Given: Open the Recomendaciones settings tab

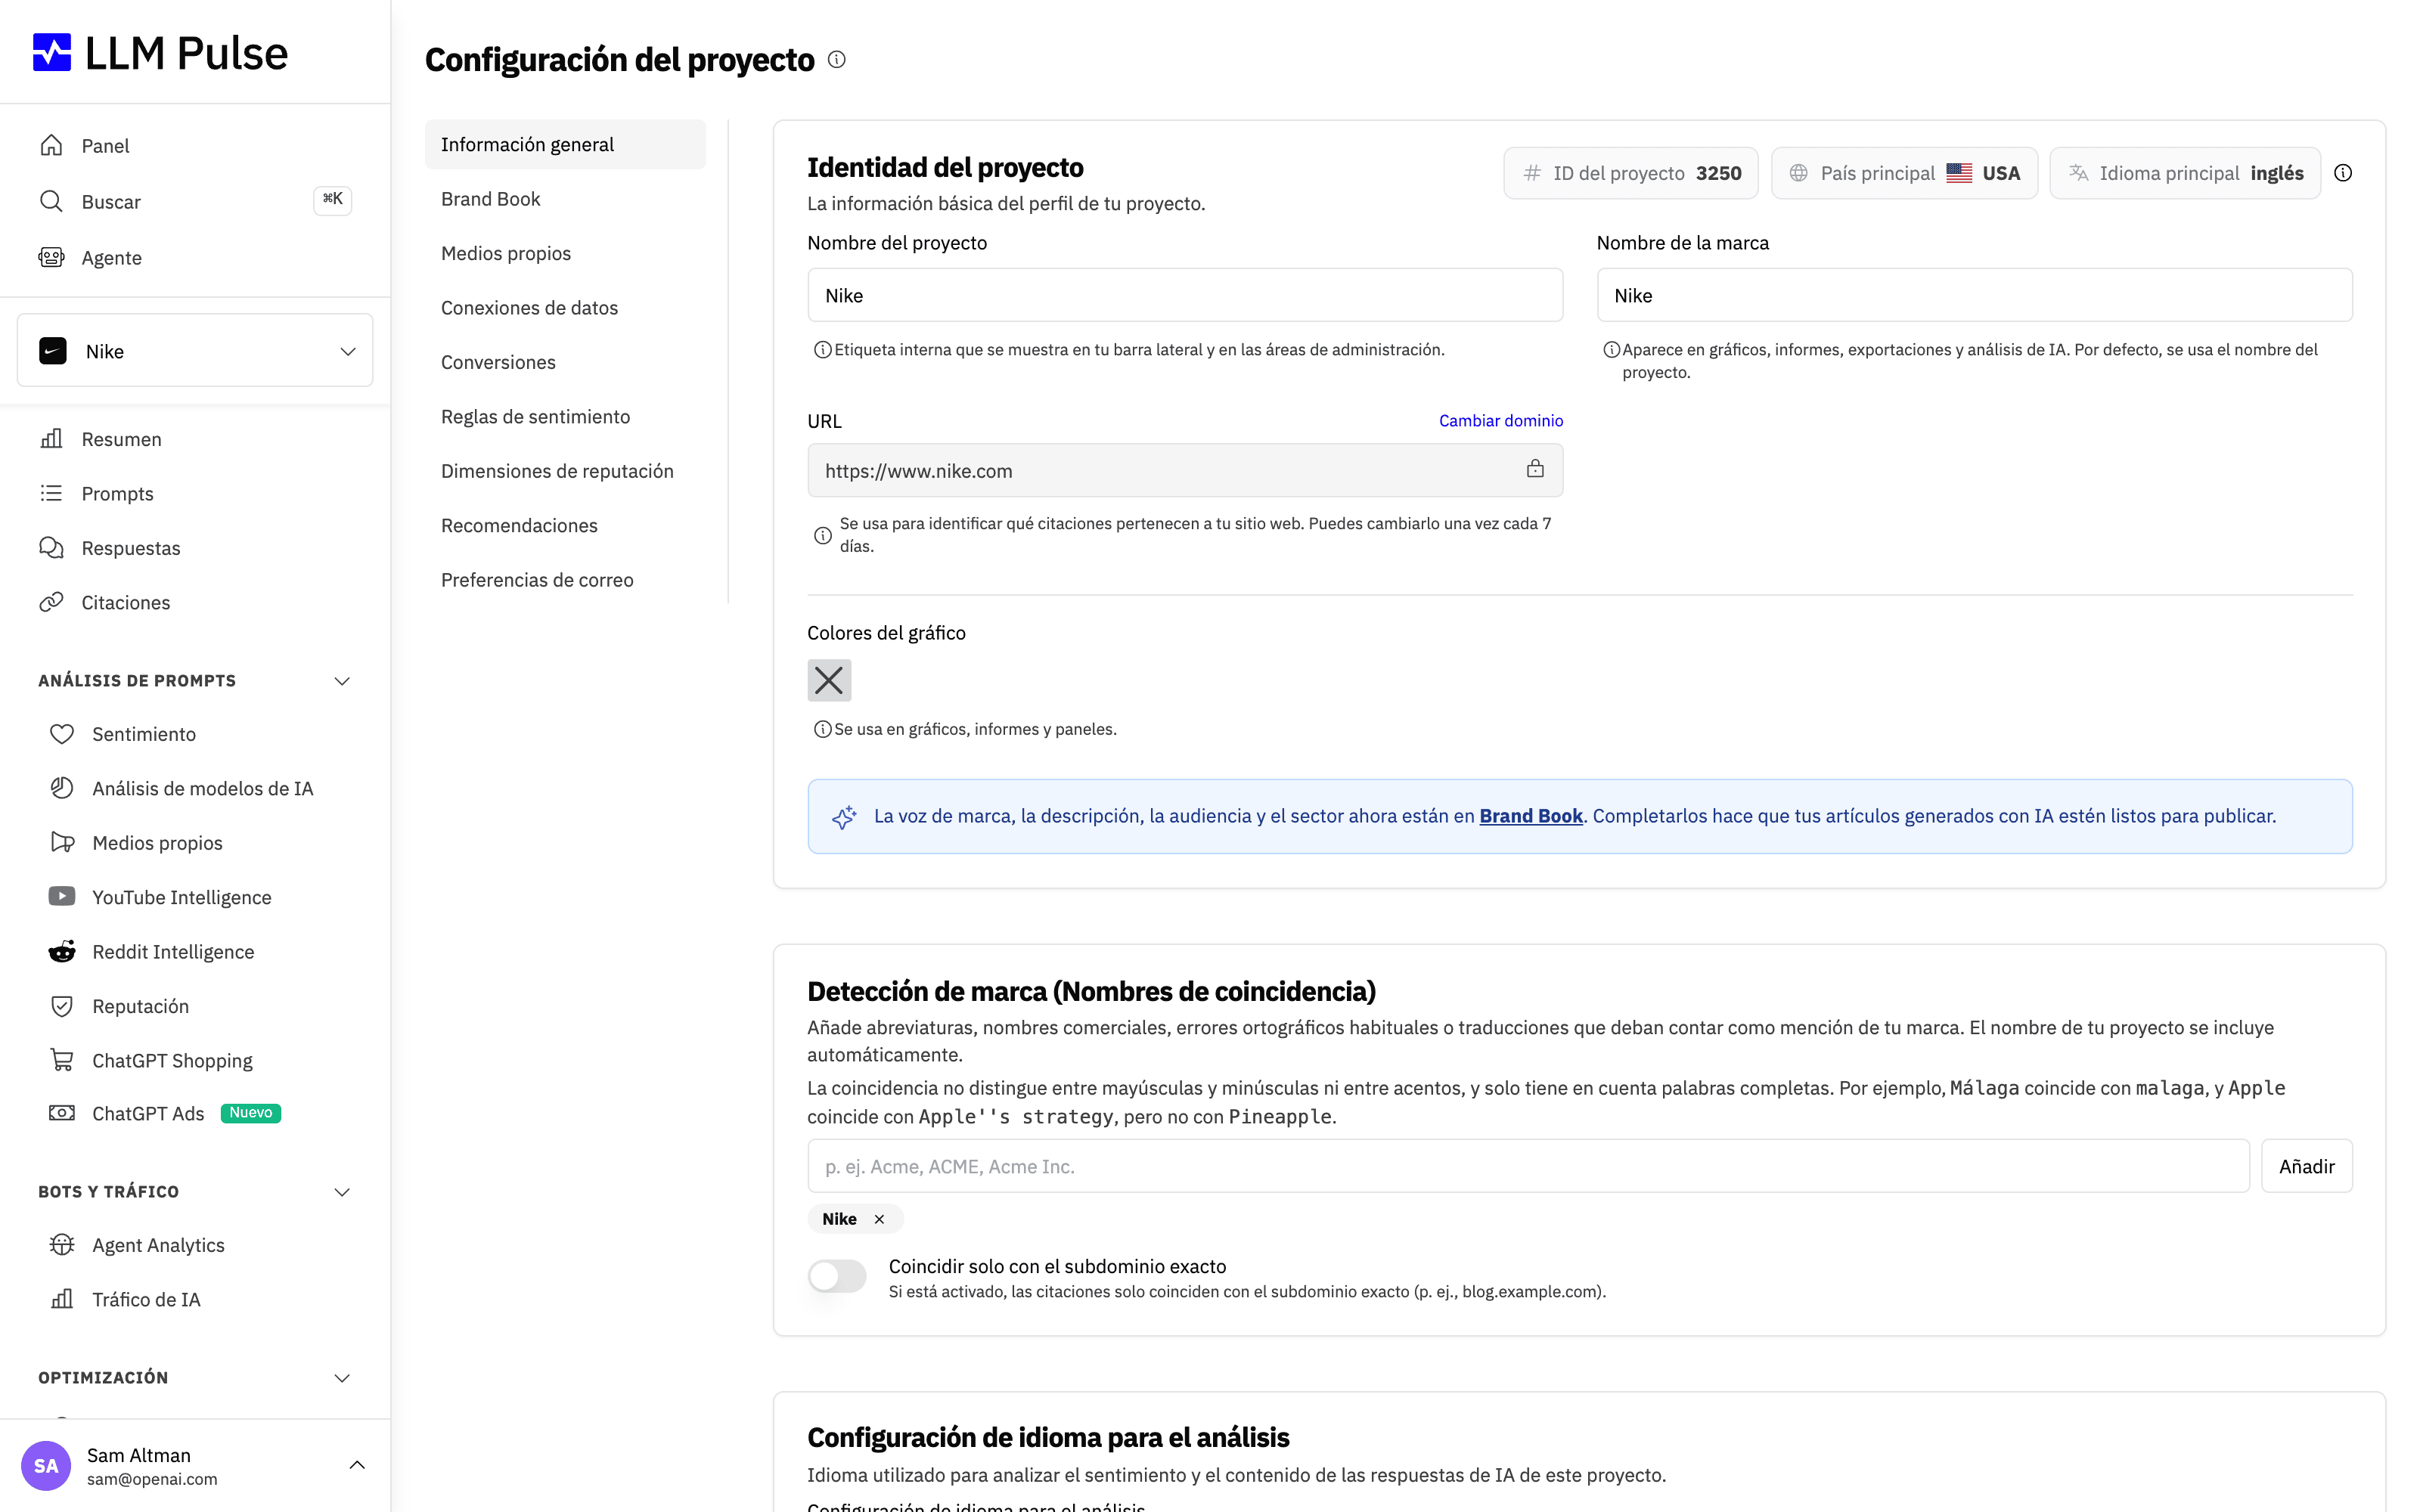Looking at the screenshot, I should coord(565,525).
